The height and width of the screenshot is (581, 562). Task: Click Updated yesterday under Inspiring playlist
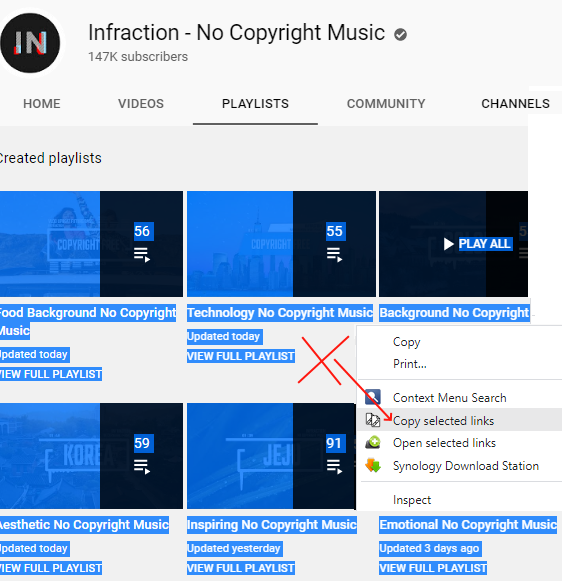(x=235, y=548)
